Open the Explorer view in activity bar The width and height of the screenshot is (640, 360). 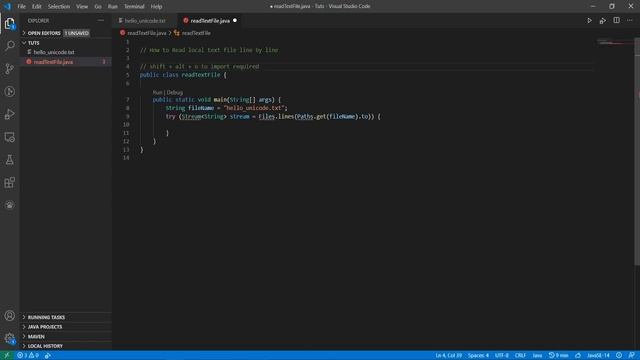pos(9,23)
